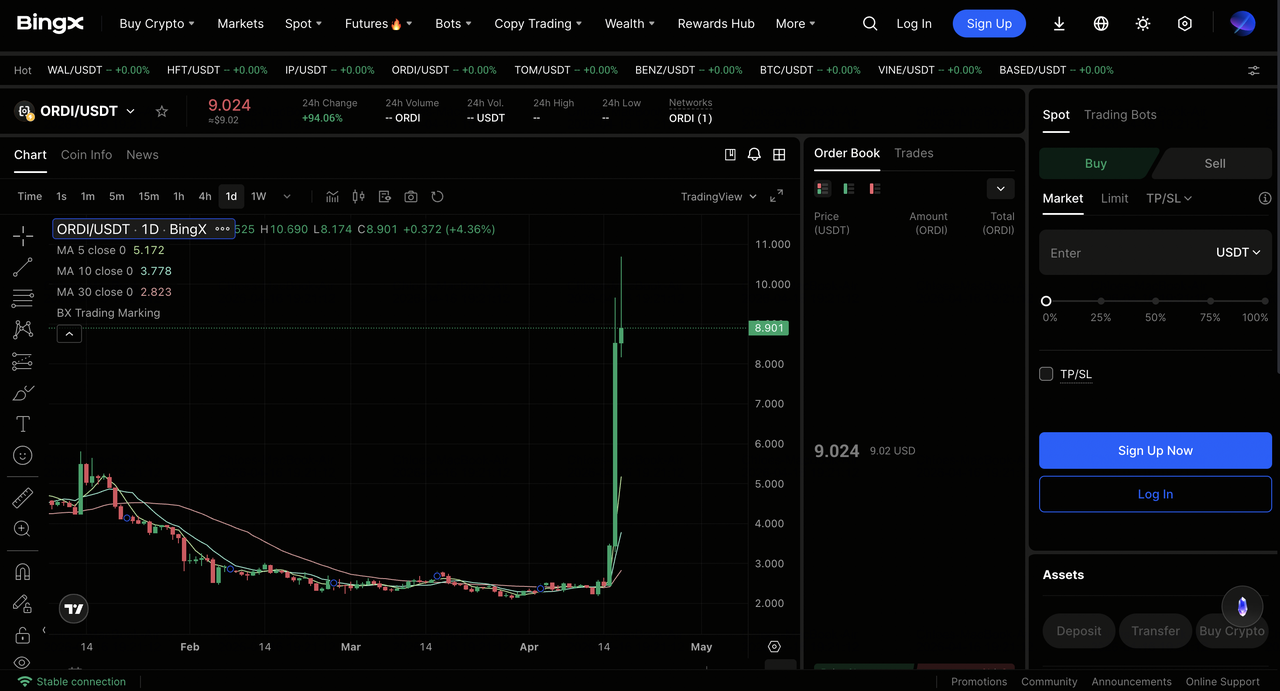
Task: Select the text tool in drawing sidebar
Action: click(x=22, y=424)
